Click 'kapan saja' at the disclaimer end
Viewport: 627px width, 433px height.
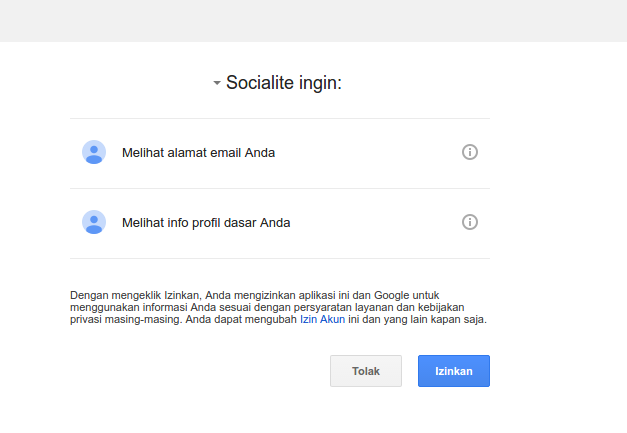[x=460, y=320]
